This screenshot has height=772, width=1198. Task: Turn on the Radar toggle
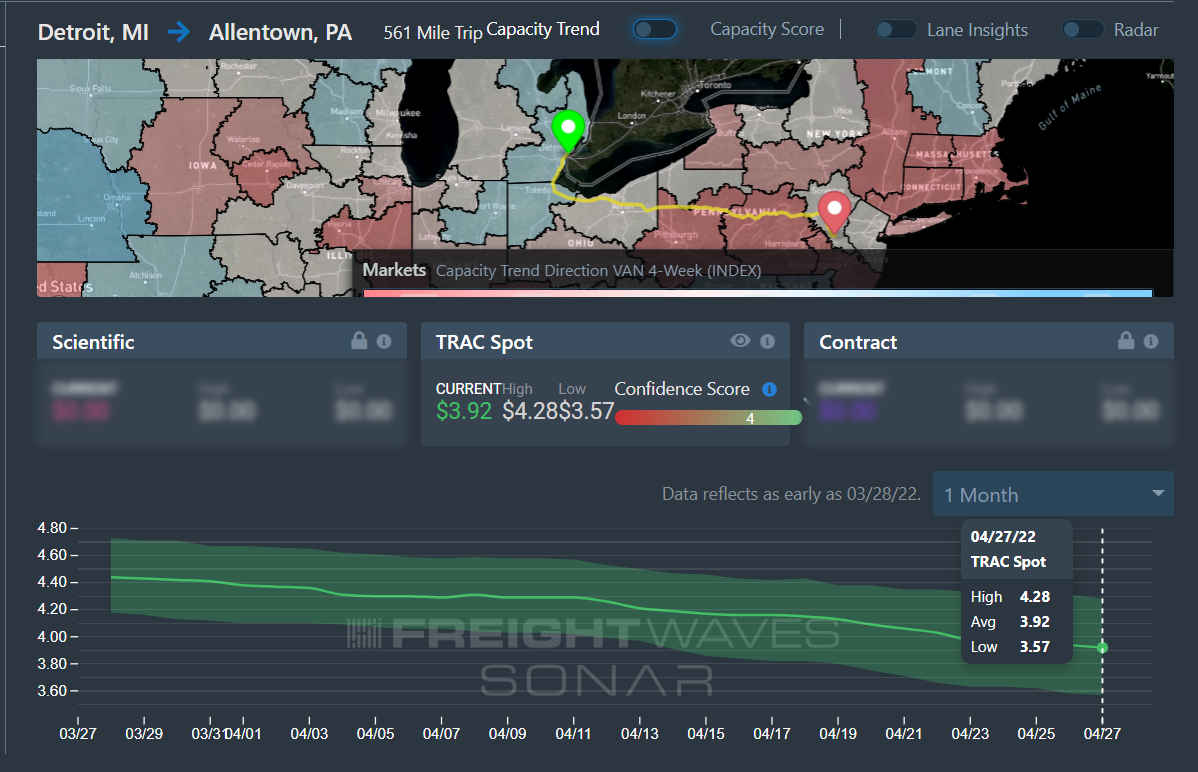click(1083, 30)
